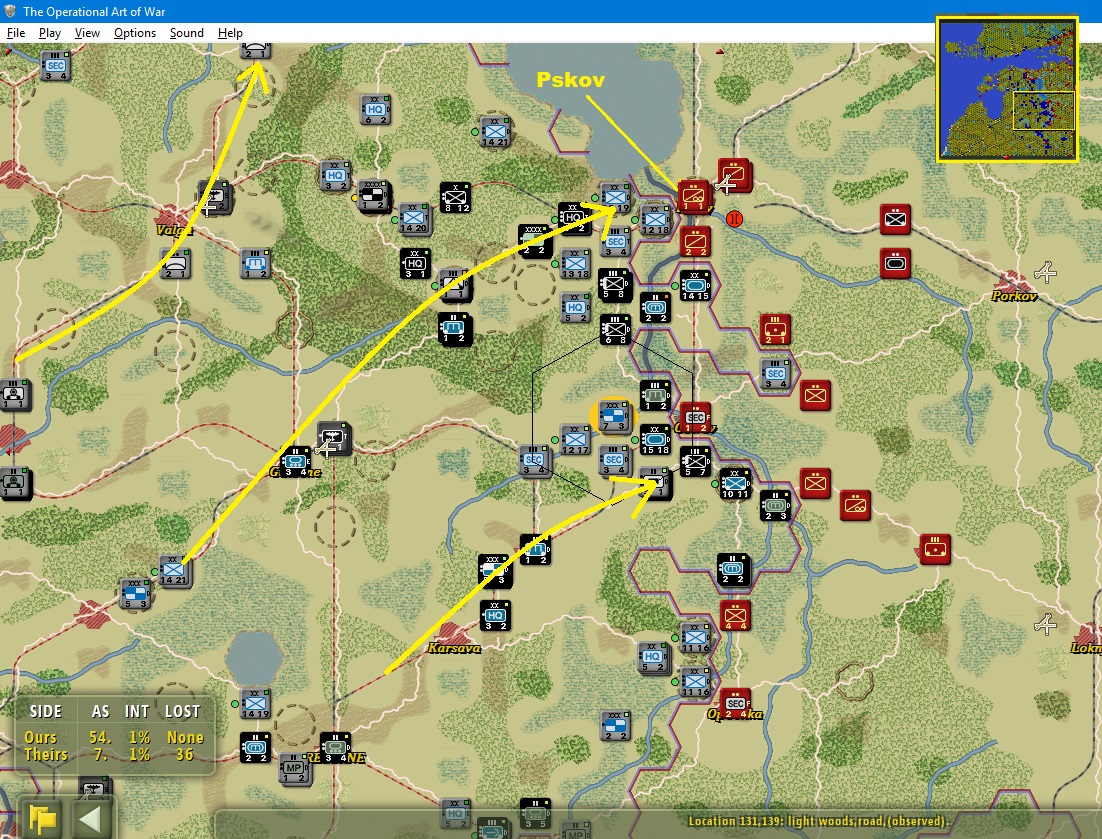Select the red Soviet infantry unit rated 4-4

click(735, 616)
